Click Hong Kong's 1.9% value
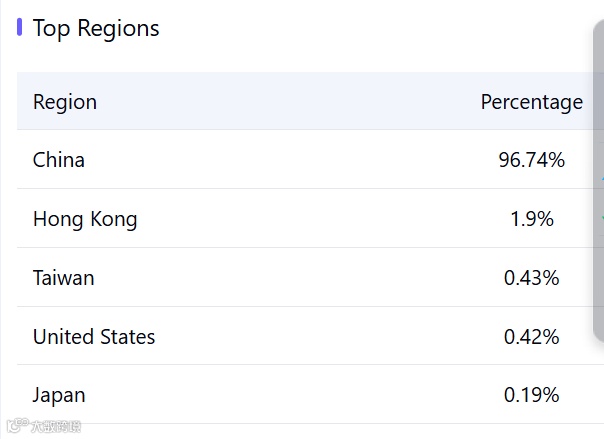The image size is (604, 439). pos(532,219)
